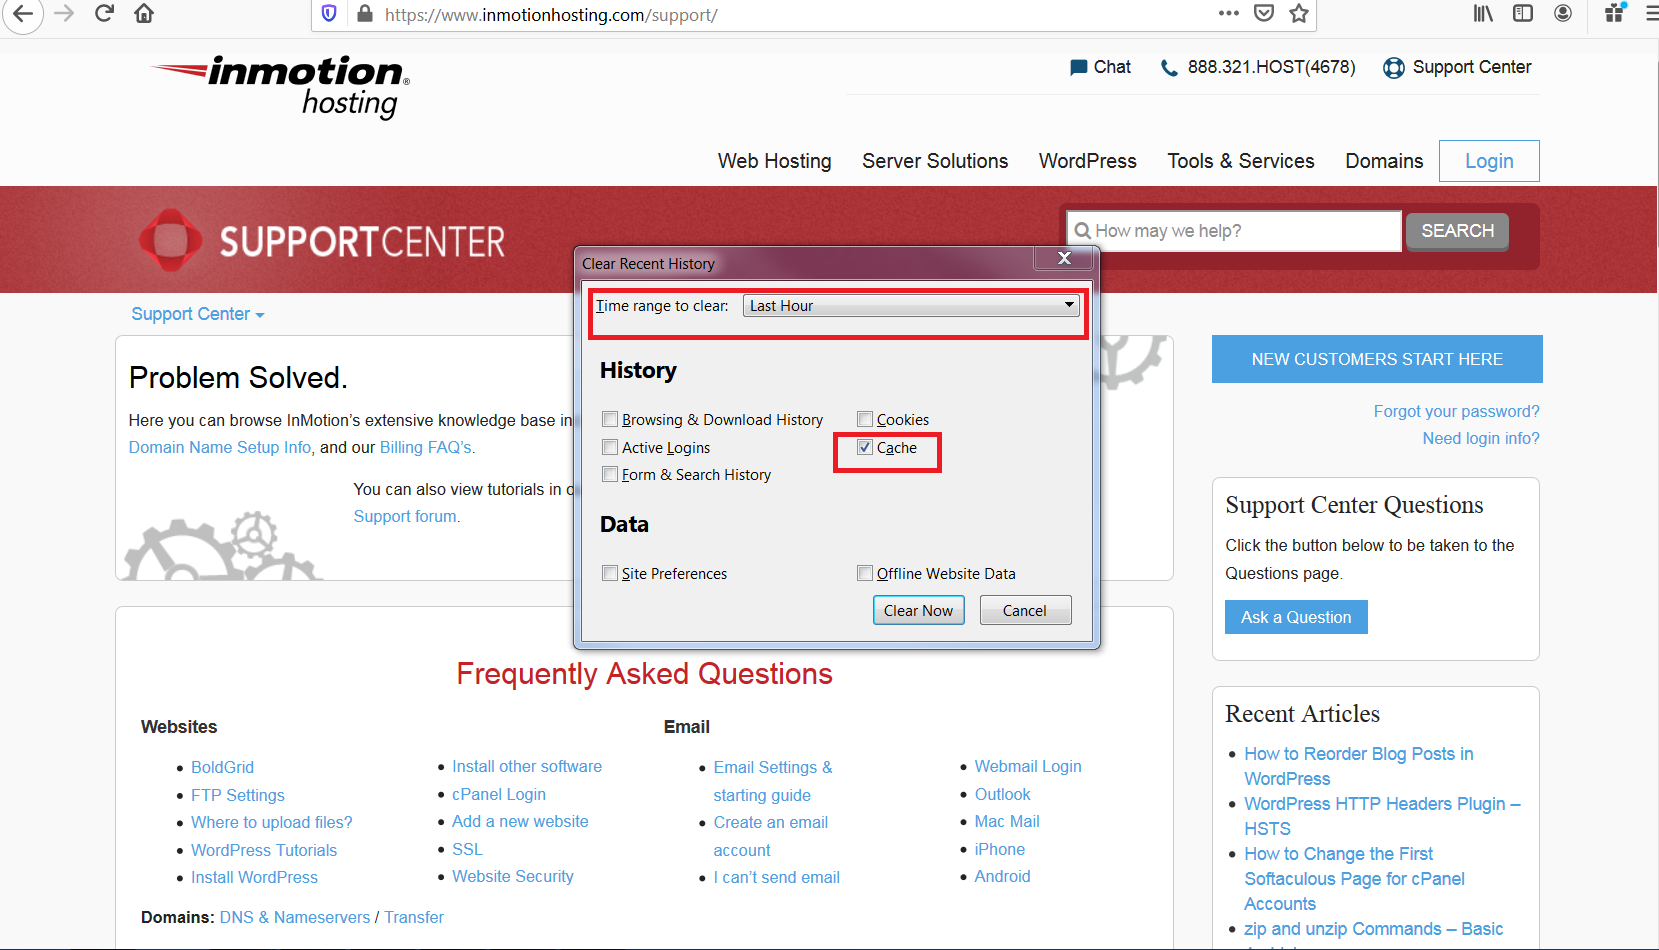Click the phone handset icon
1659x950 pixels.
click(x=1168, y=68)
